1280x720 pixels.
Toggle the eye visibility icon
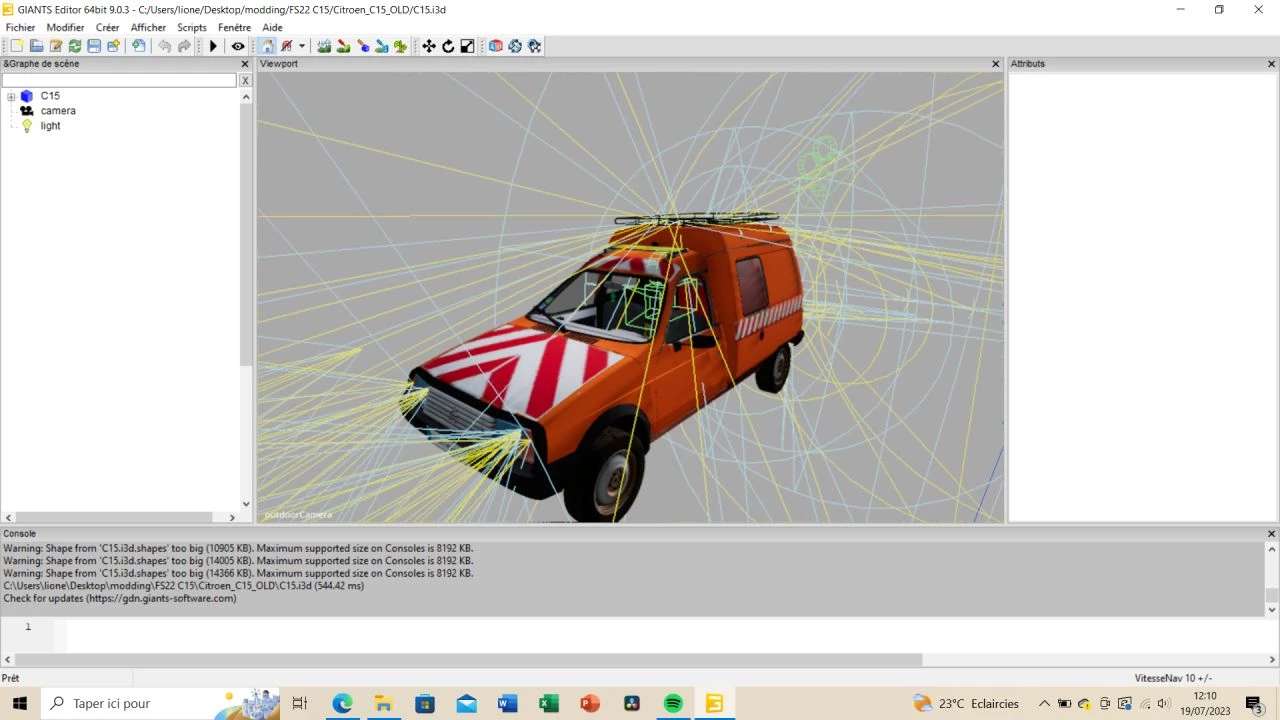click(238, 46)
